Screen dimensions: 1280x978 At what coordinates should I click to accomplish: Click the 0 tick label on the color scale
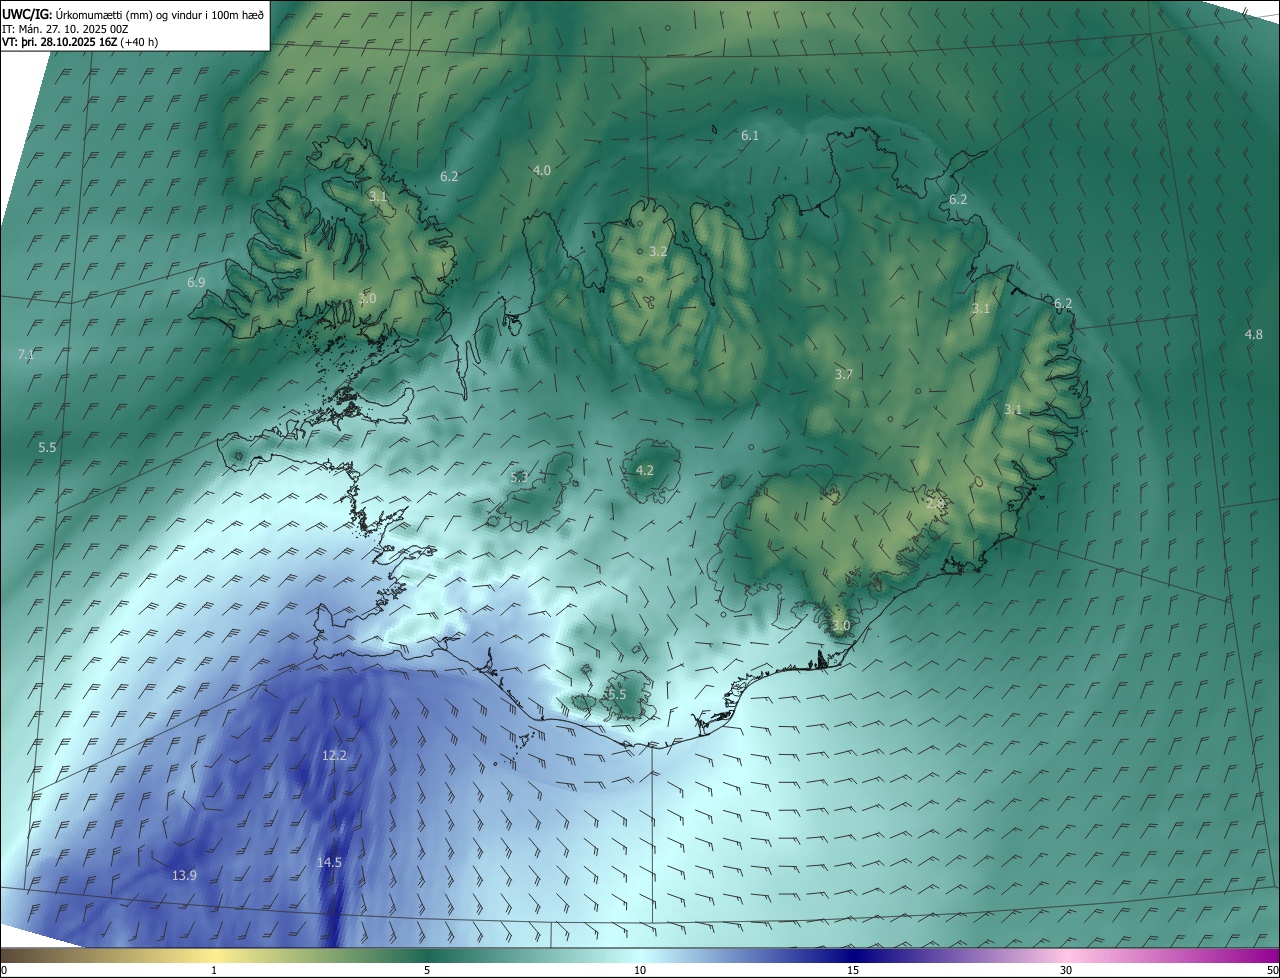(4, 970)
